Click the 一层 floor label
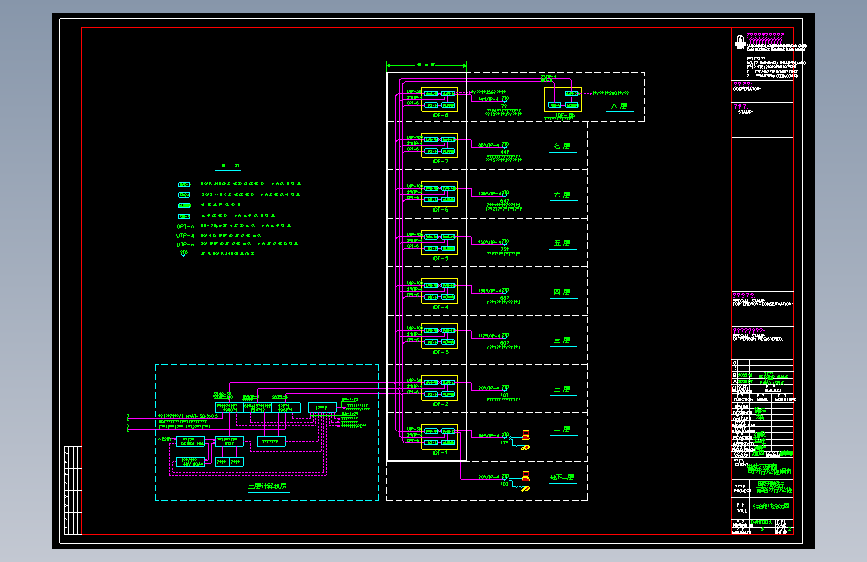867x562 pixels. (562, 430)
